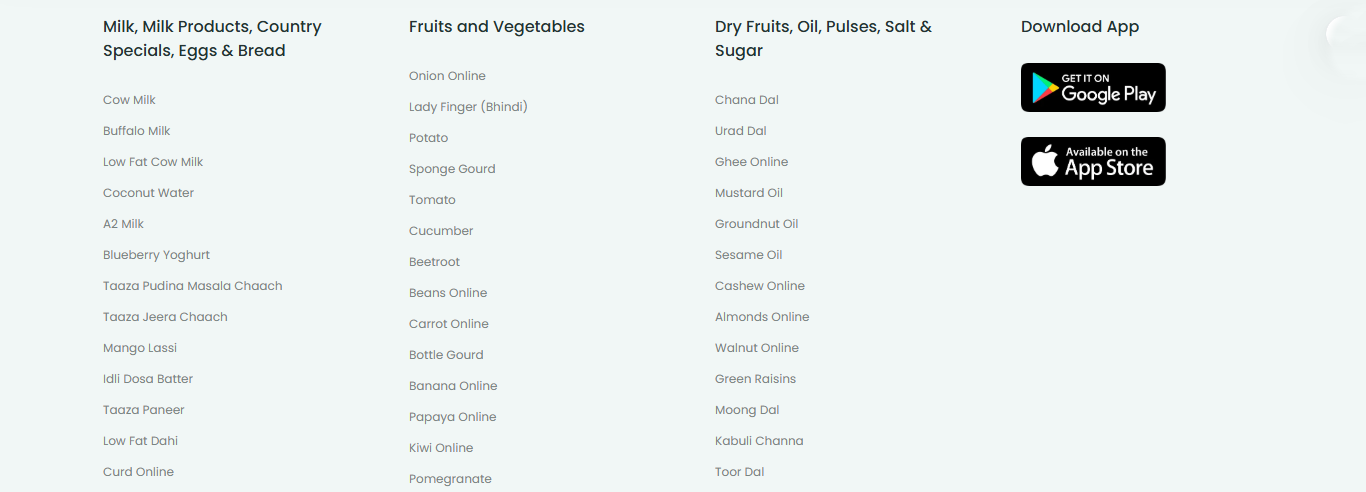Open the Blueberry Yoghurt link
The image size is (1366, 492).
156,255
